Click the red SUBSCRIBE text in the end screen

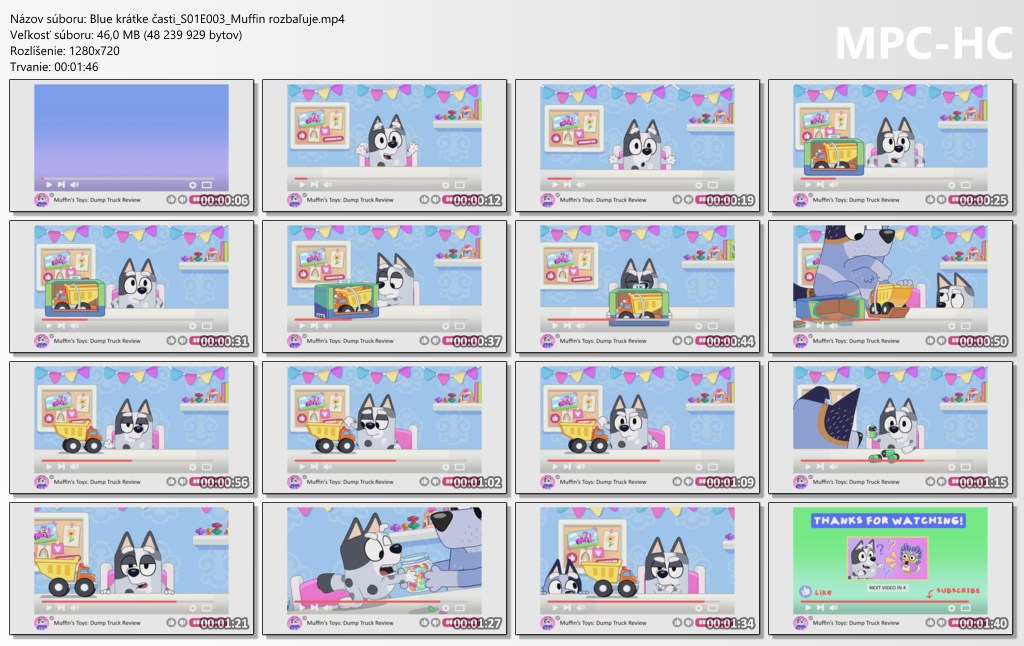point(958,590)
